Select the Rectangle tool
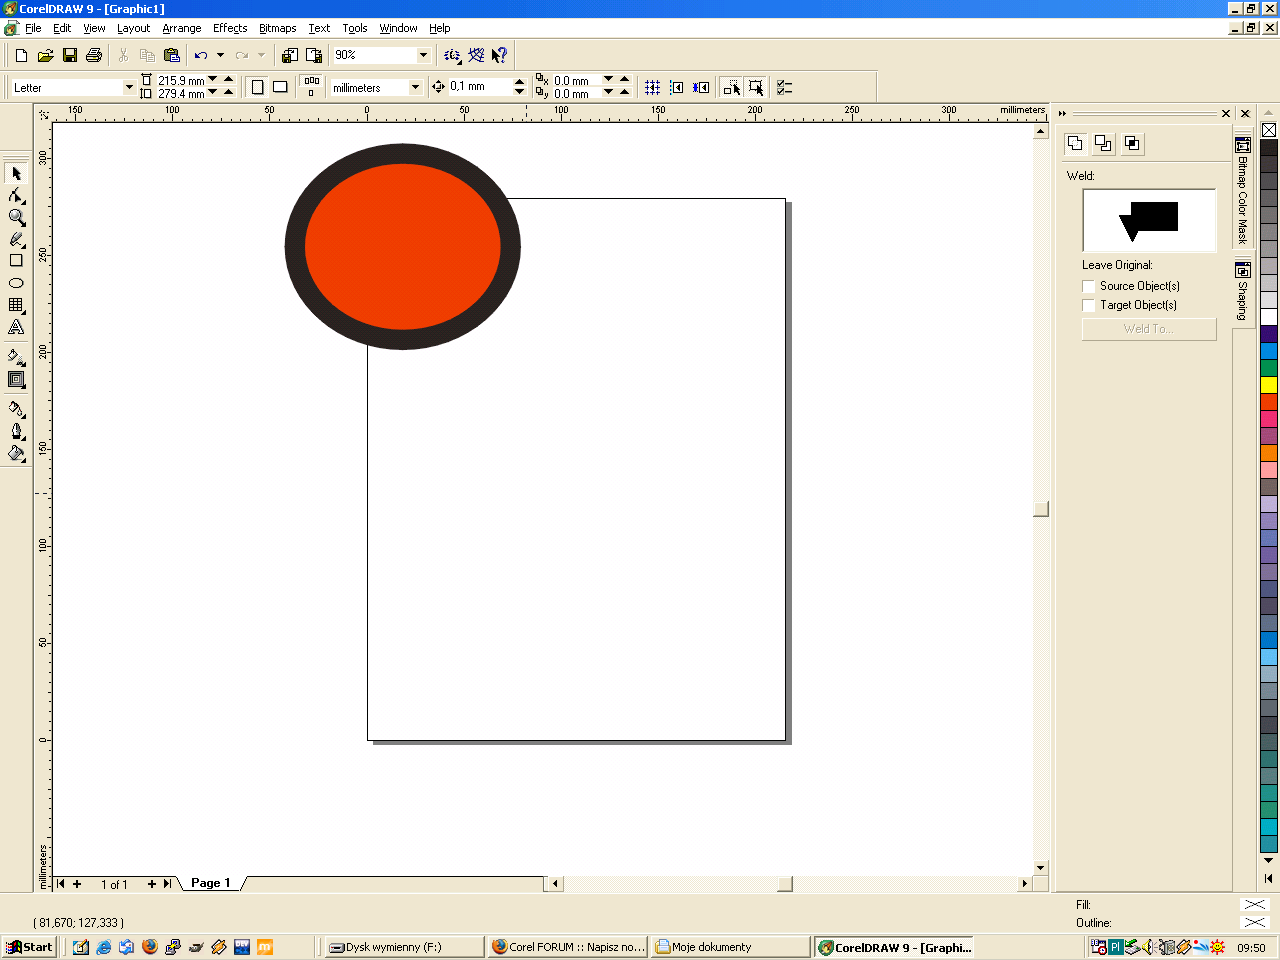Viewport: 1280px width, 960px height. [x=16, y=261]
